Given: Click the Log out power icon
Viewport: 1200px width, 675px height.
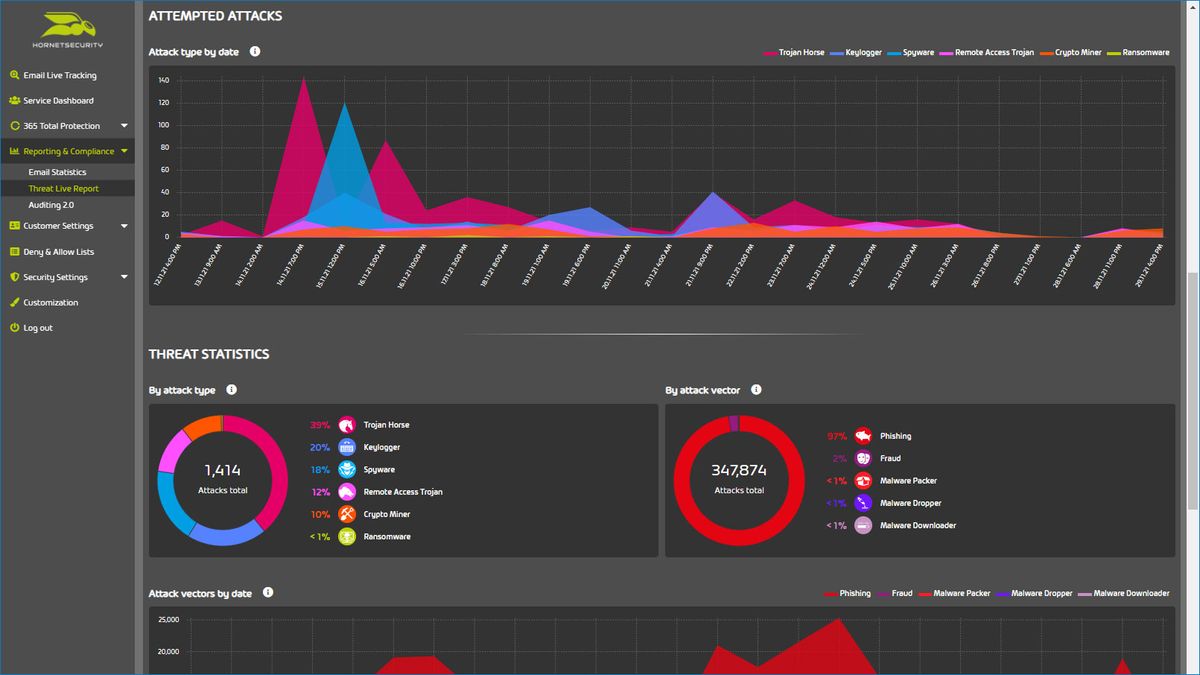Looking at the screenshot, I should [x=14, y=327].
